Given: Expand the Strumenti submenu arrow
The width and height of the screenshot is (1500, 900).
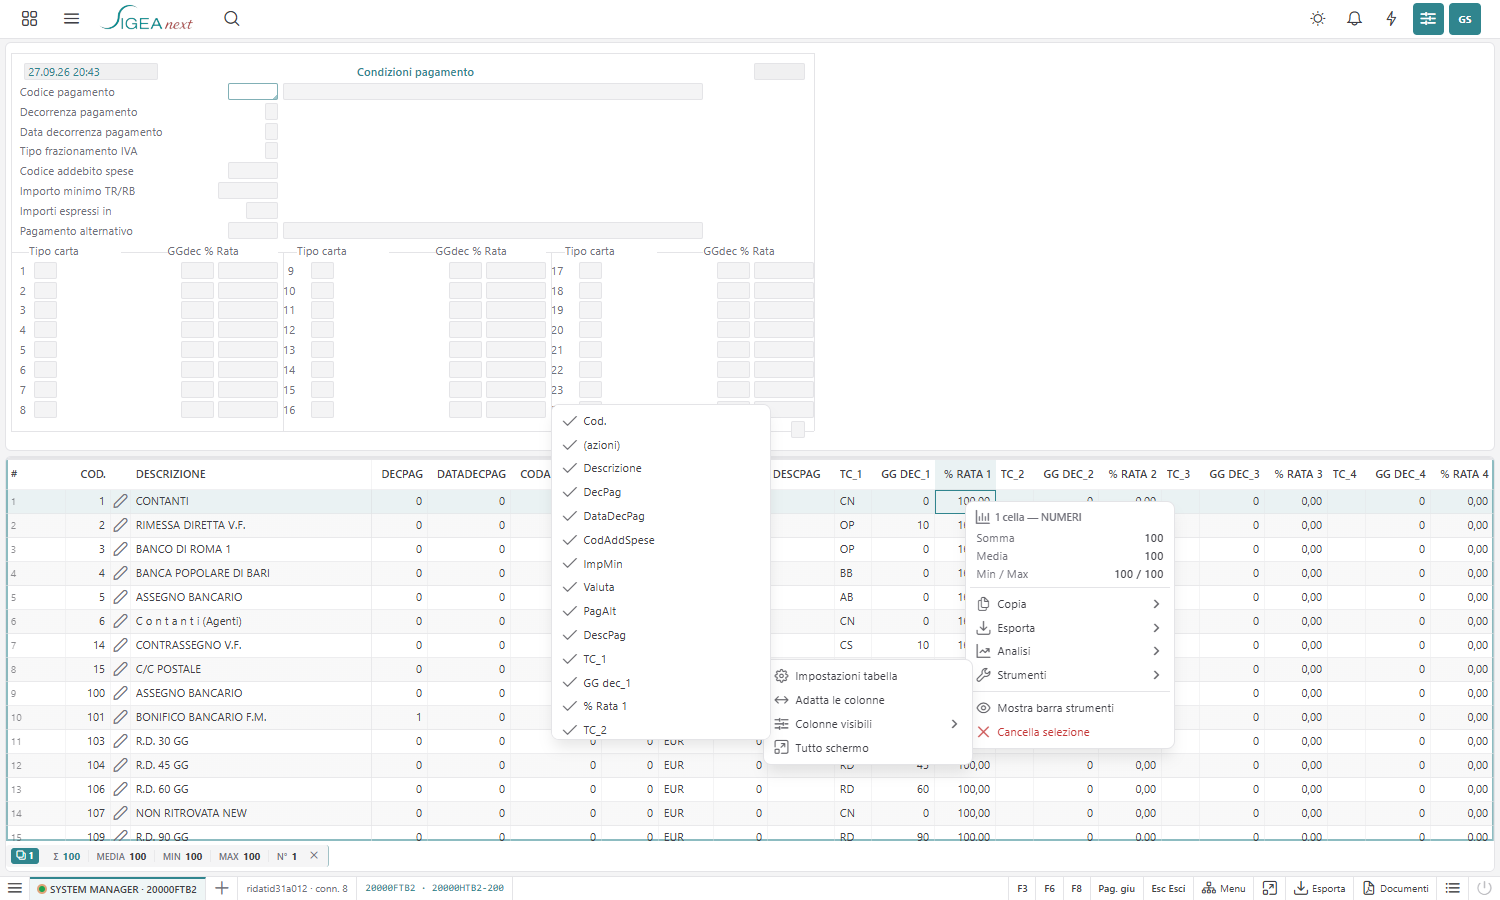Looking at the screenshot, I should (x=1156, y=675).
